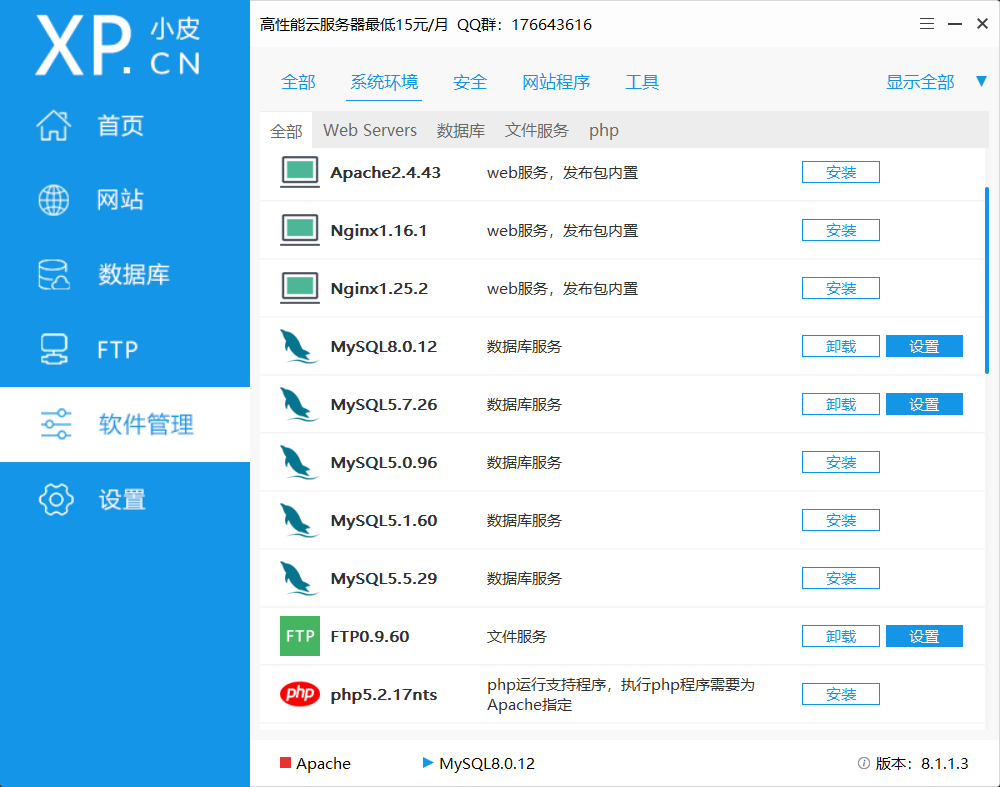The width and height of the screenshot is (1000, 787).
Task: Install Nginx1.25.2 with 安装 button
Action: pos(841,288)
